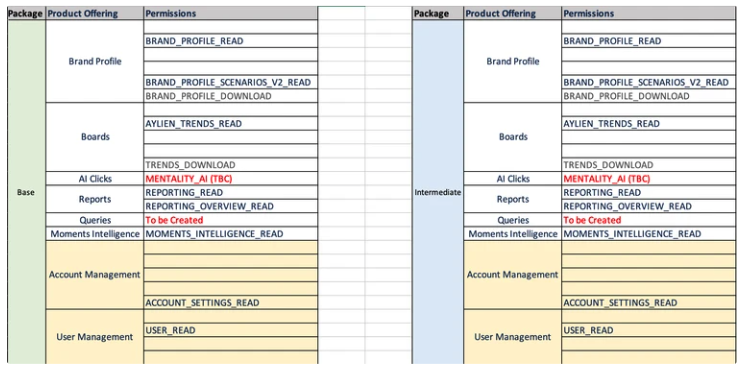The width and height of the screenshot is (744, 369).
Task: Click red MENTALITY_AI (TBC) in Intermediate table
Action: pos(649,179)
